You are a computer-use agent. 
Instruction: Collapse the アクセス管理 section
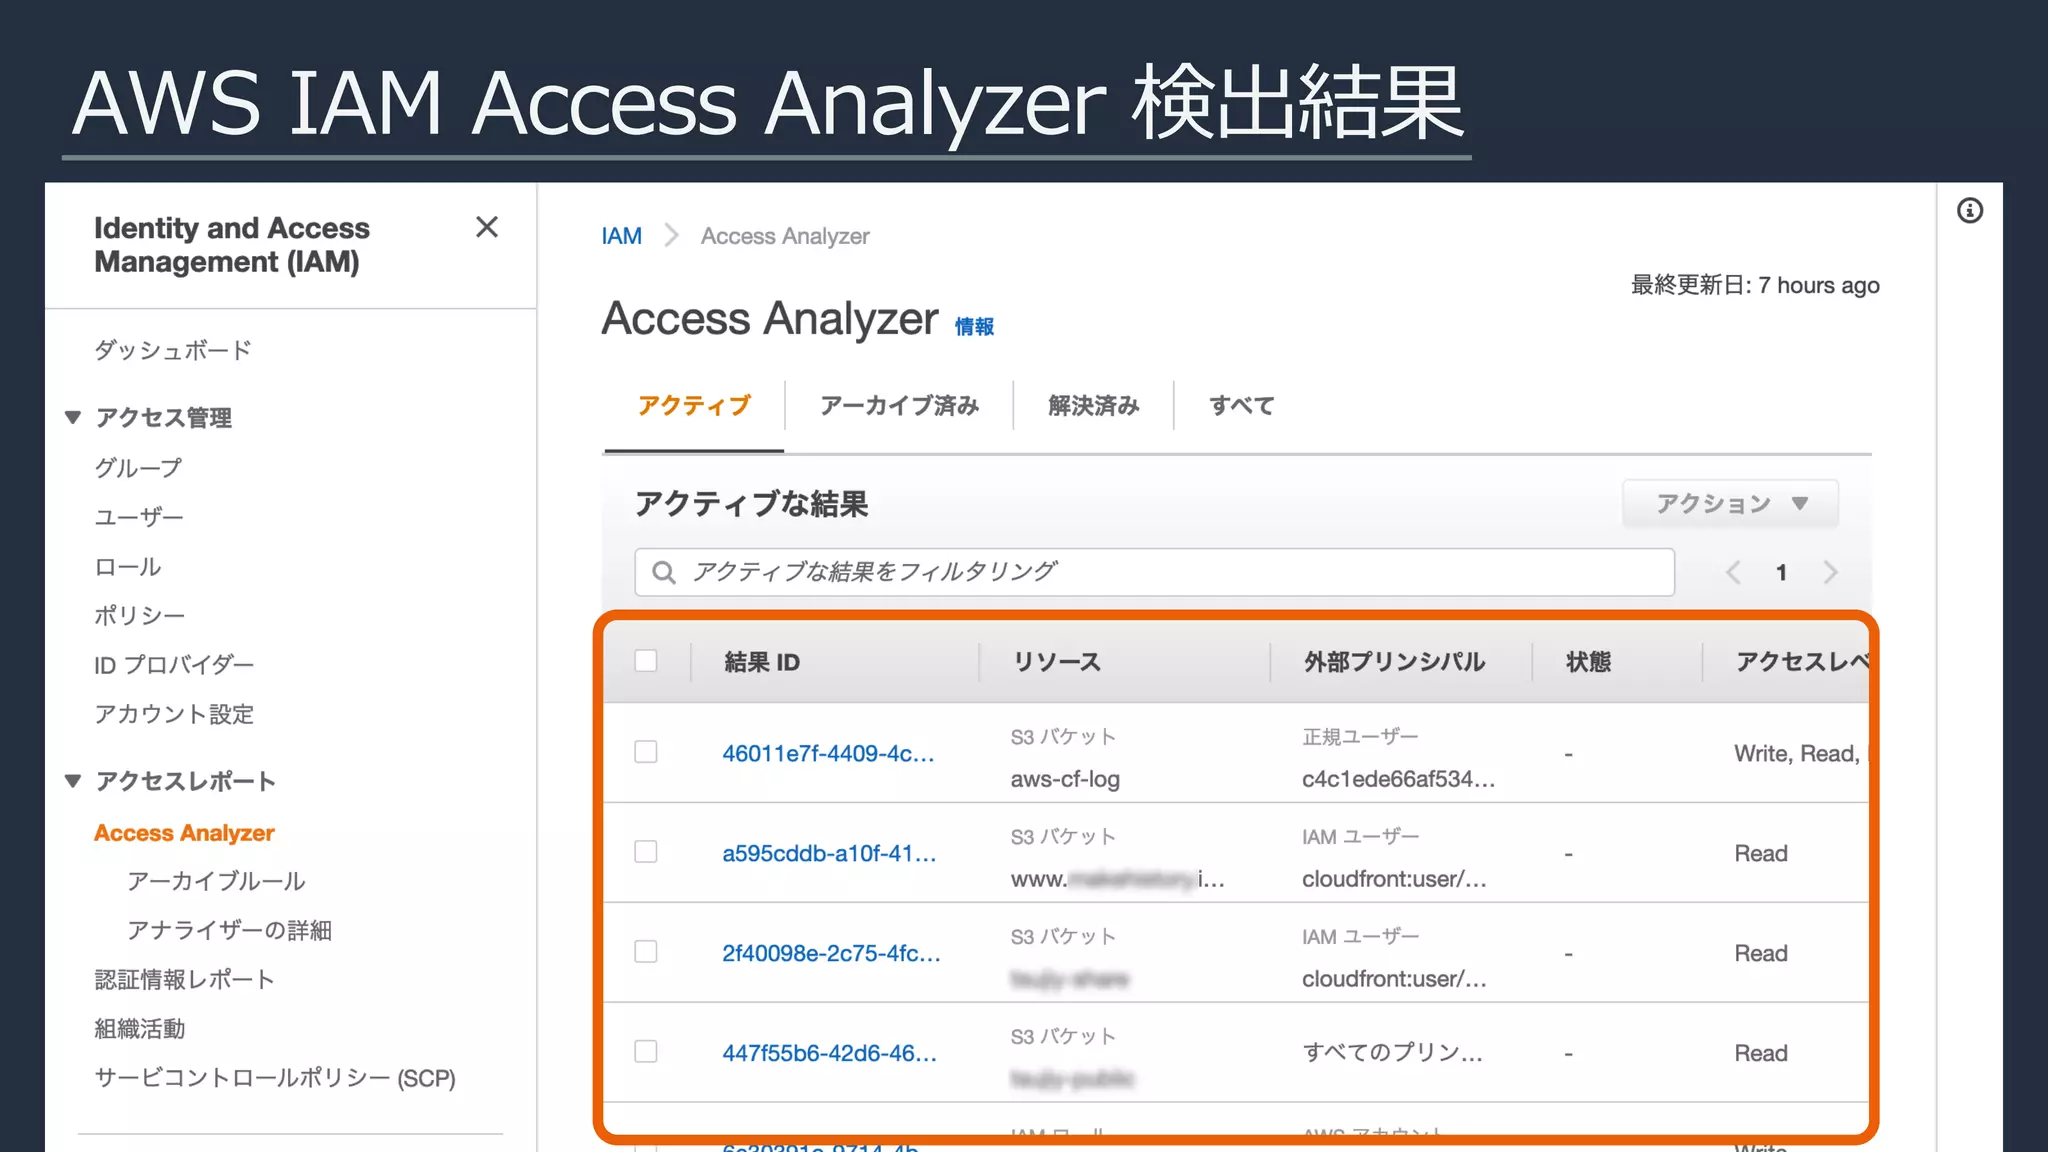tap(73, 417)
